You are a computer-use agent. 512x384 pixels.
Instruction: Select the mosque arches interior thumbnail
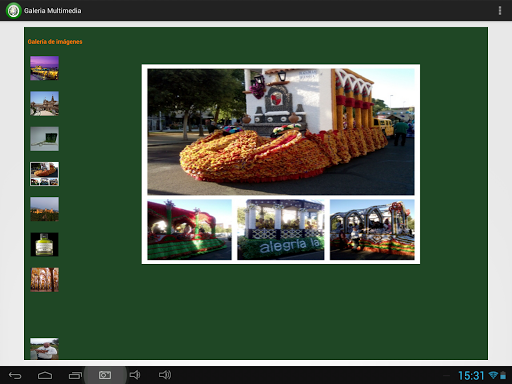[44, 280]
